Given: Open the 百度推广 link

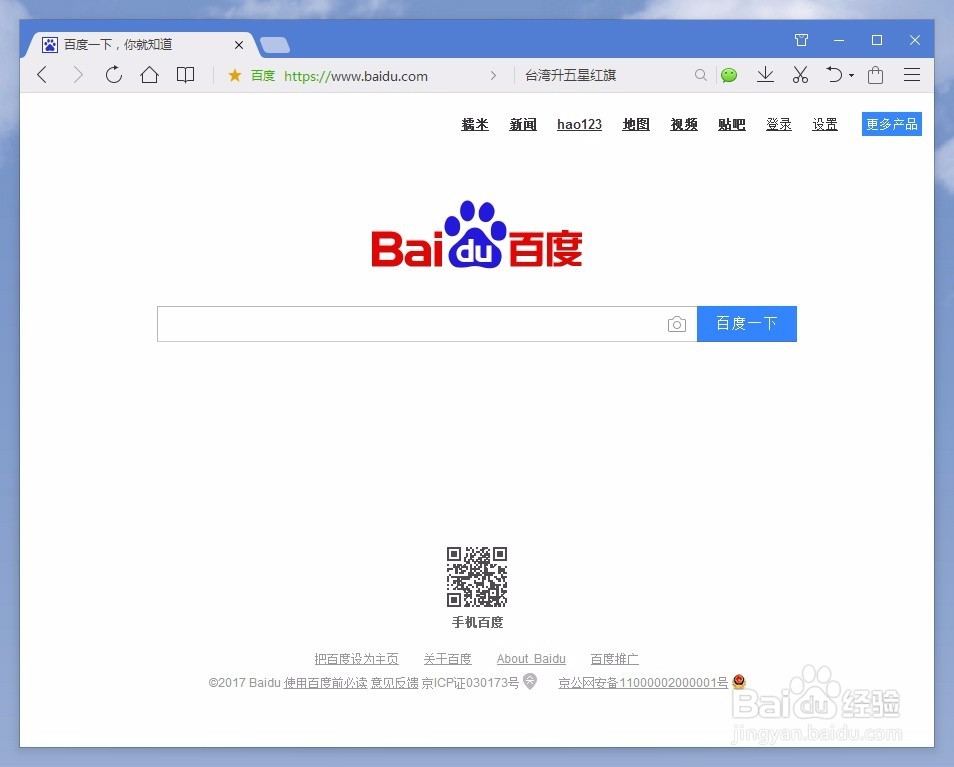Looking at the screenshot, I should pos(615,659).
